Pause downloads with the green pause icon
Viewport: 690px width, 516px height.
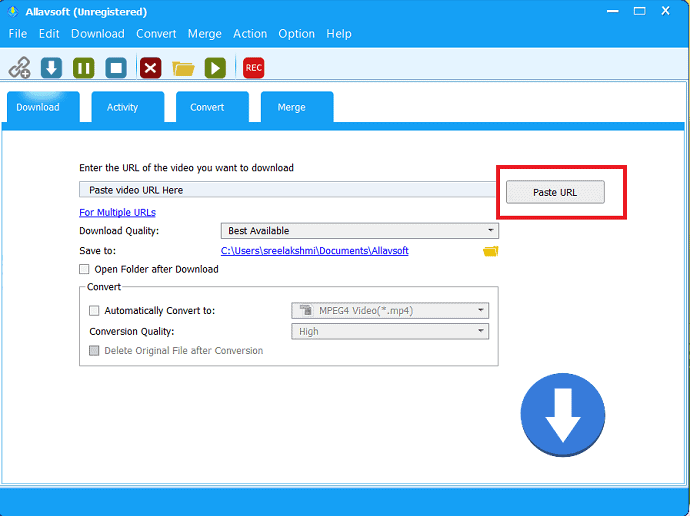84,68
